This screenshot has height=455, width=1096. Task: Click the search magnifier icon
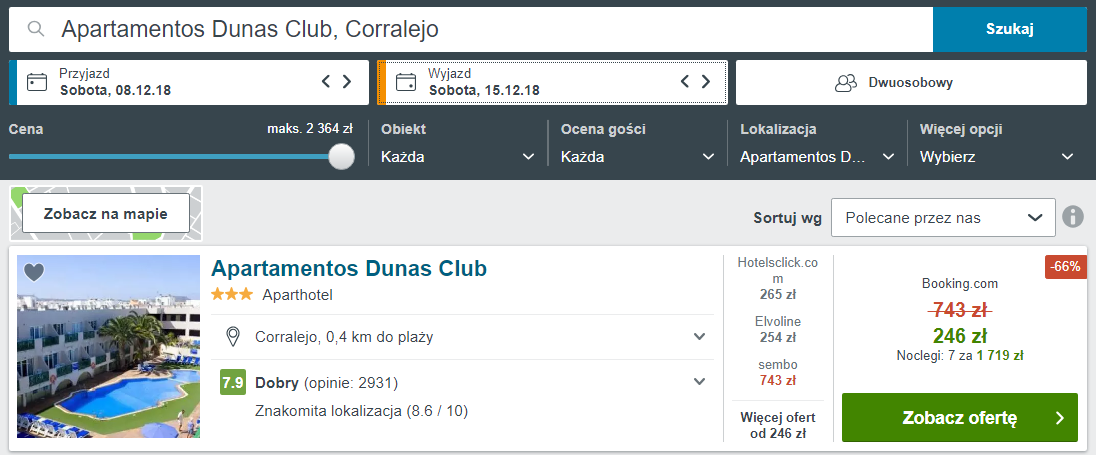click(x=36, y=29)
